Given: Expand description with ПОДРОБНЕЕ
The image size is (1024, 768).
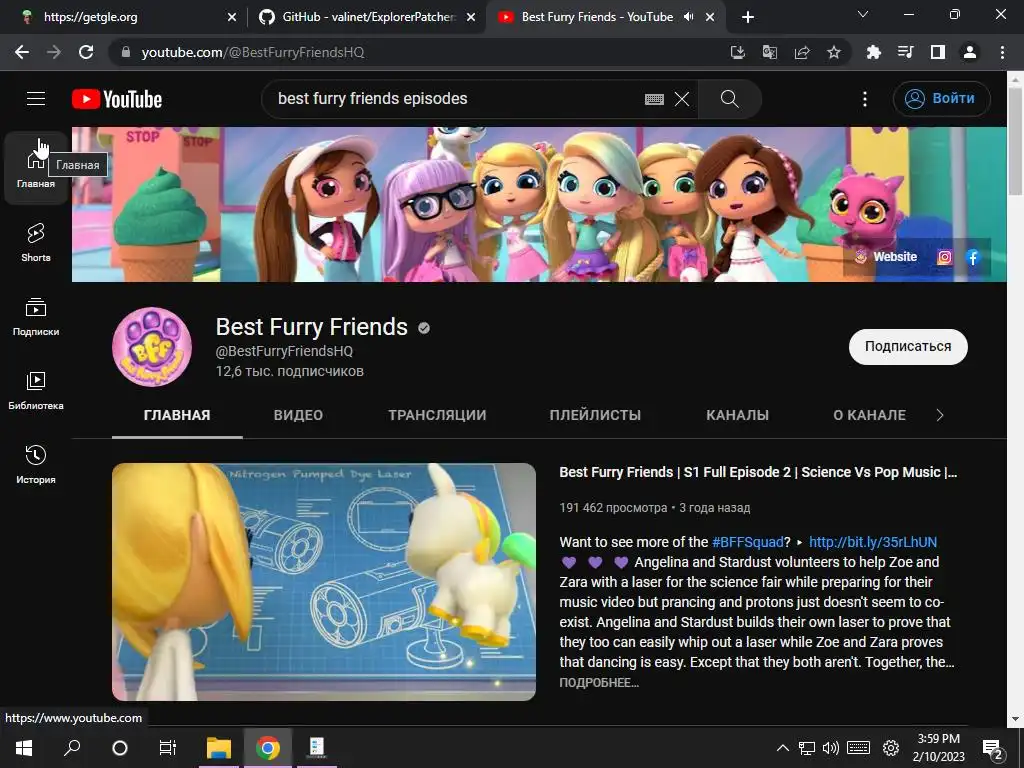Looking at the screenshot, I should 599,682.
